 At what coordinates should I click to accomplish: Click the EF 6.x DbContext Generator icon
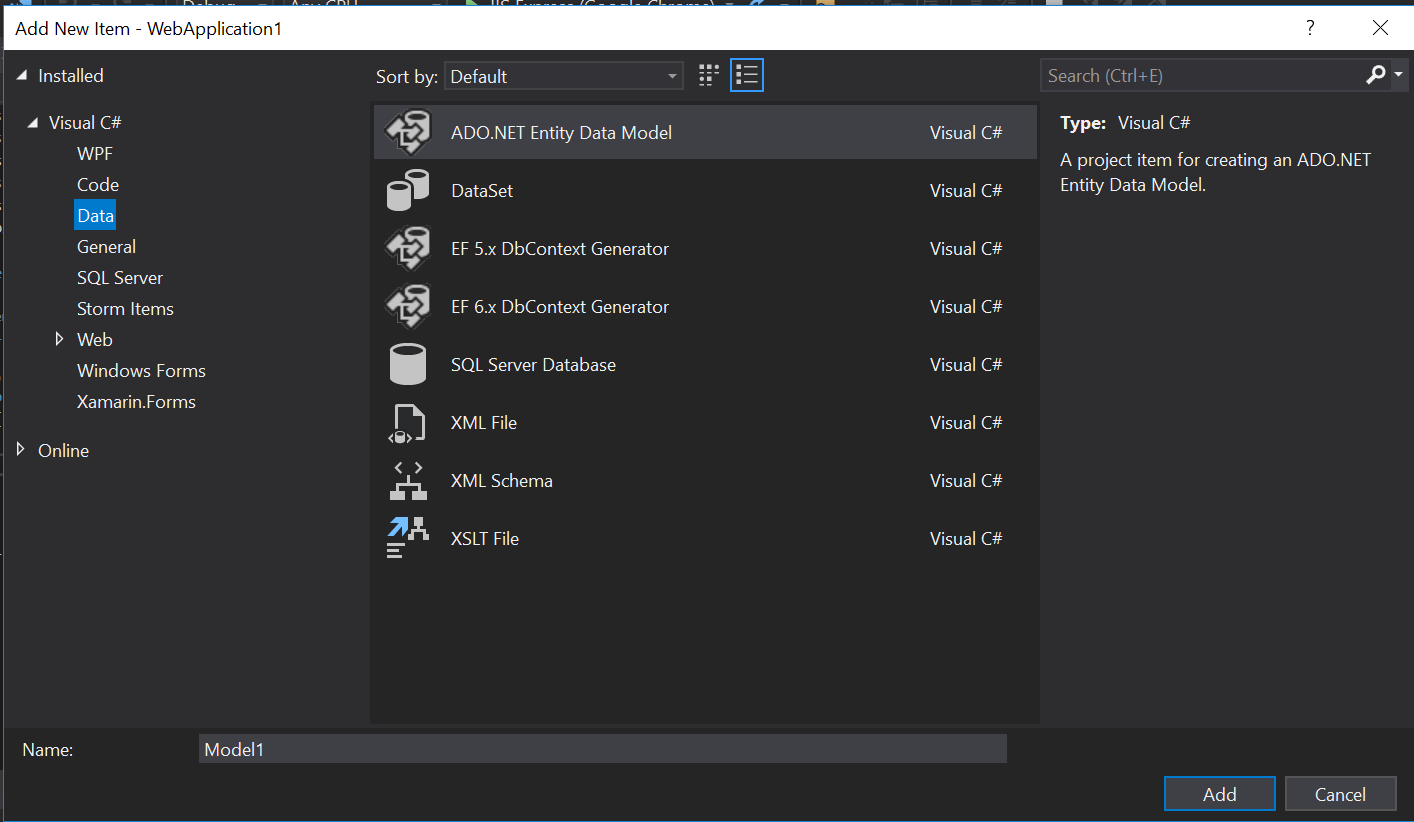[x=407, y=306]
